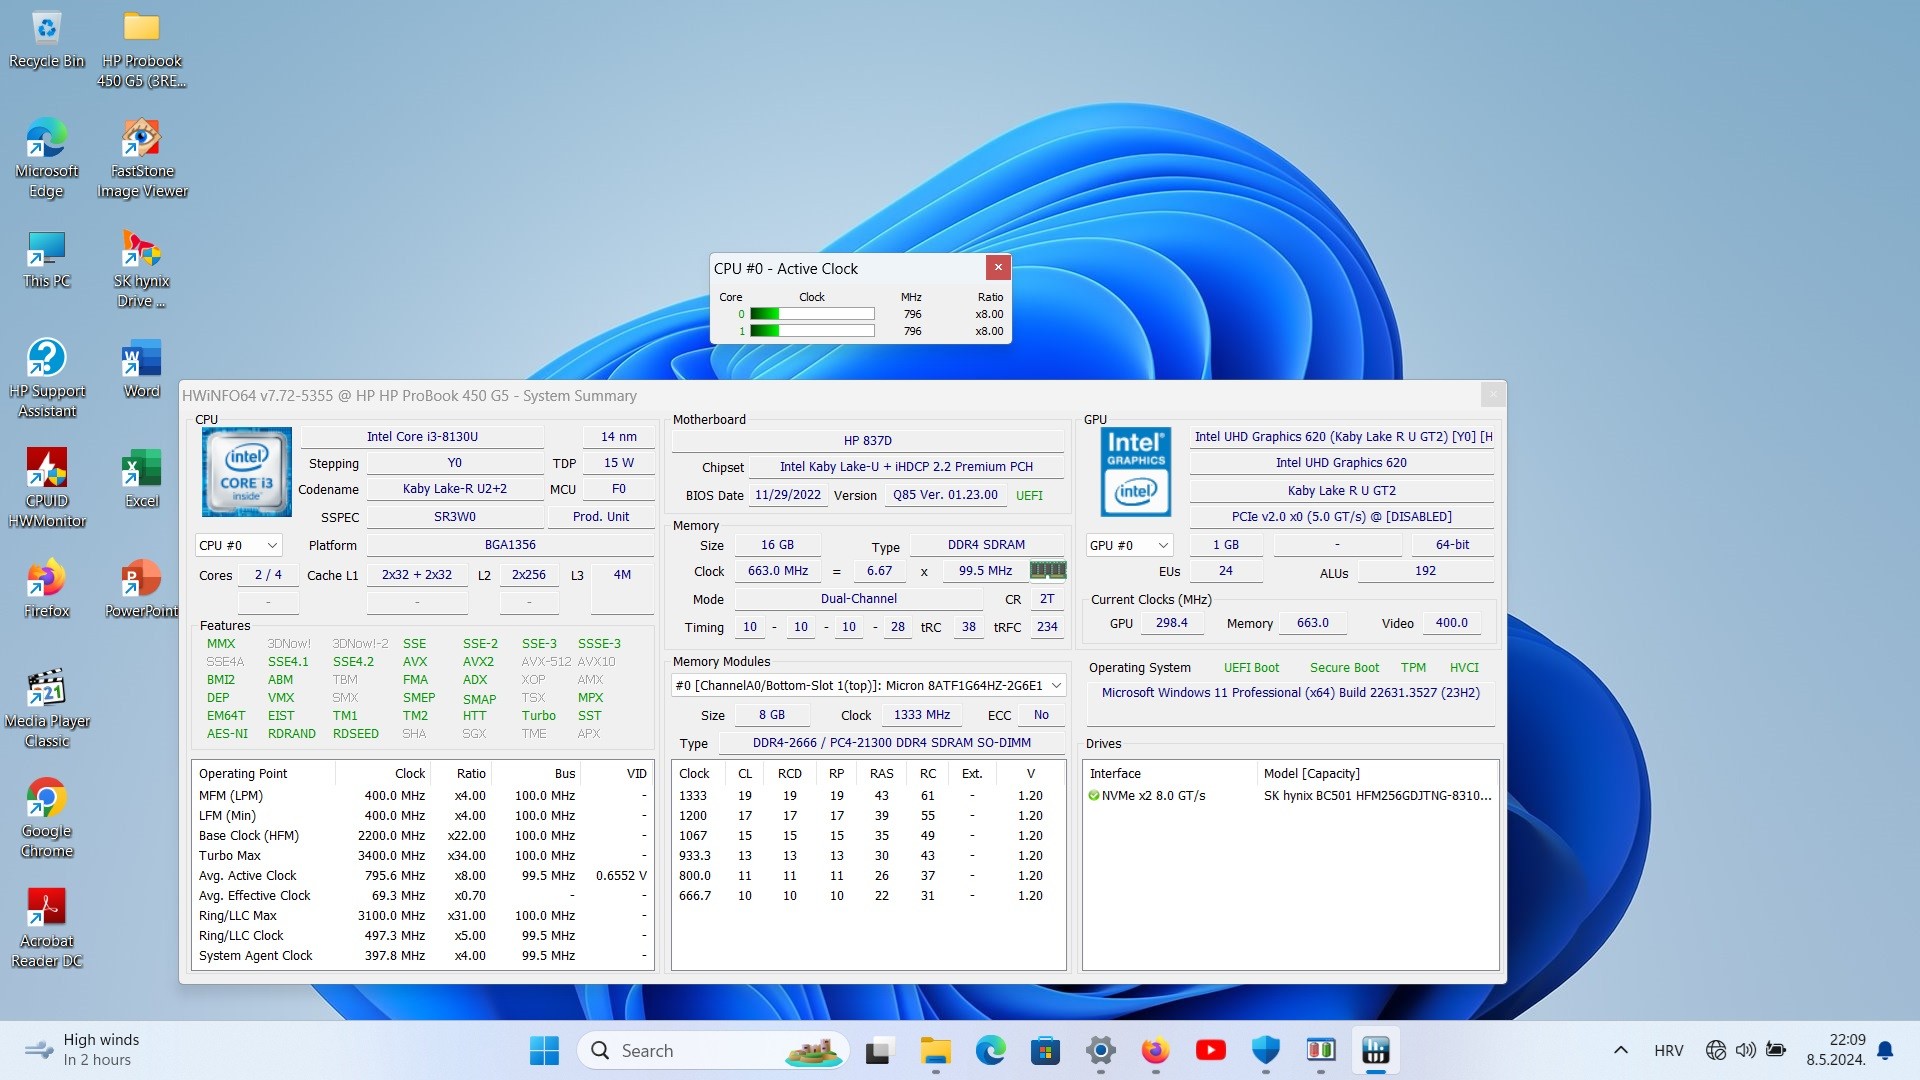The height and width of the screenshot is (1080, 1920).
Task: Click the green NVMe drive status icon
Action: 1093,796
